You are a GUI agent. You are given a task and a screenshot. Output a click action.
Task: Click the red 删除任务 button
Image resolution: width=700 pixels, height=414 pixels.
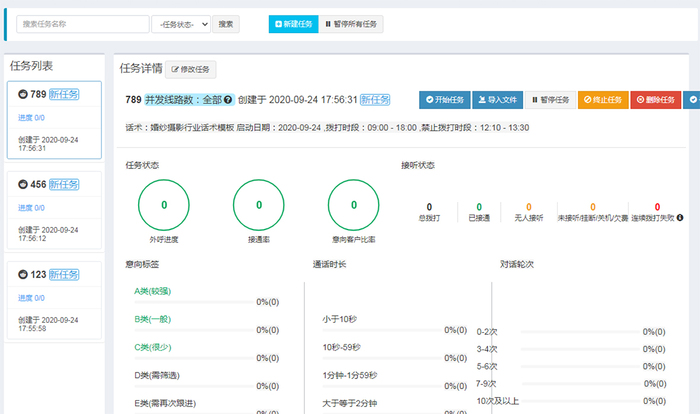(656, 100)
